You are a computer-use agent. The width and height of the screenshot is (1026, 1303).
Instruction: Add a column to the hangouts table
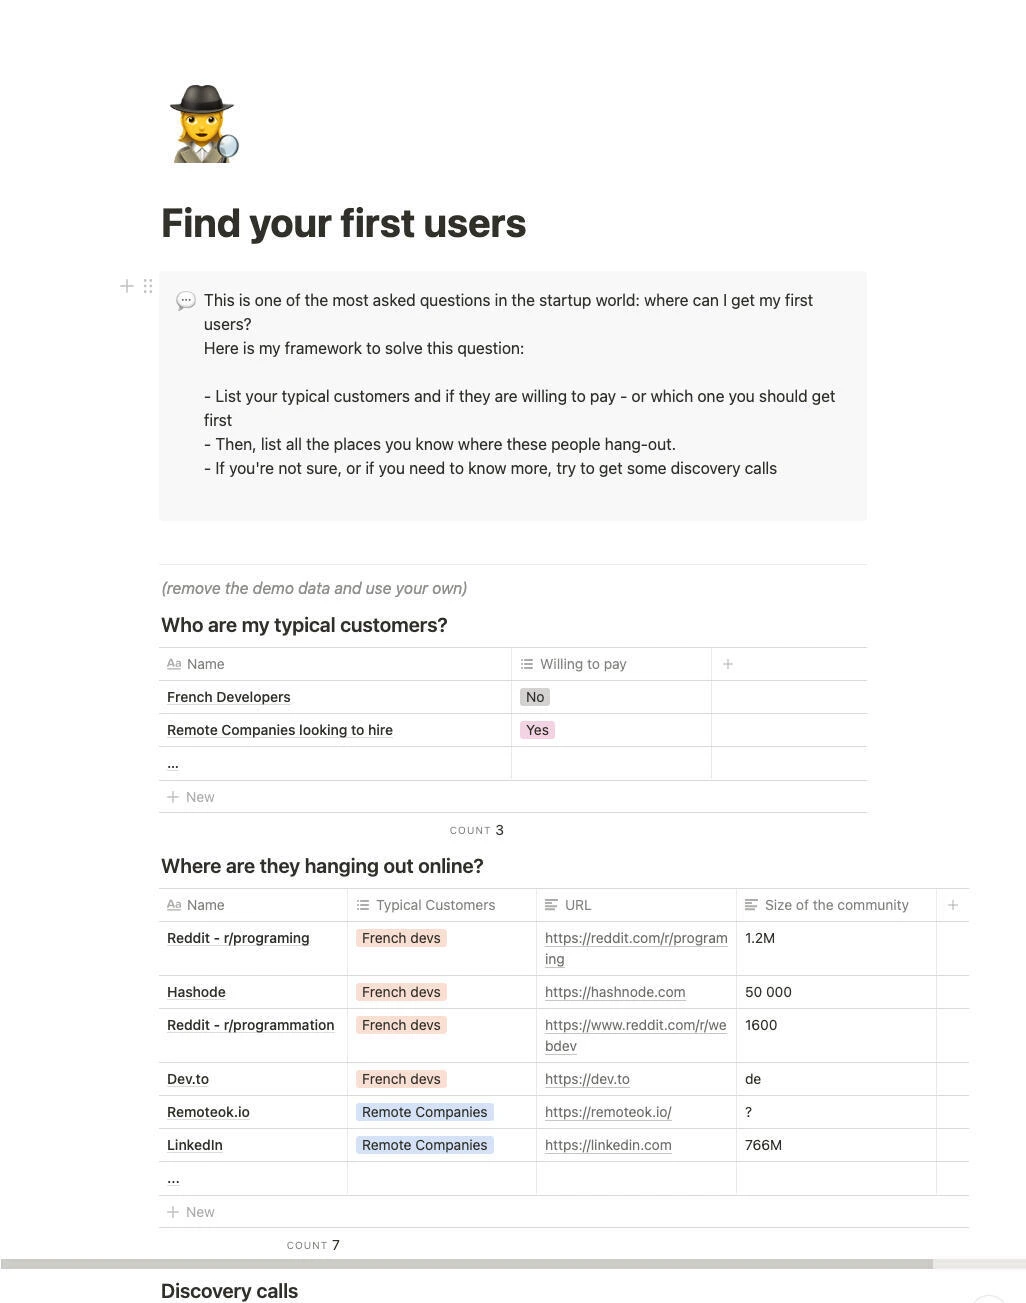[x=952, y=905]
